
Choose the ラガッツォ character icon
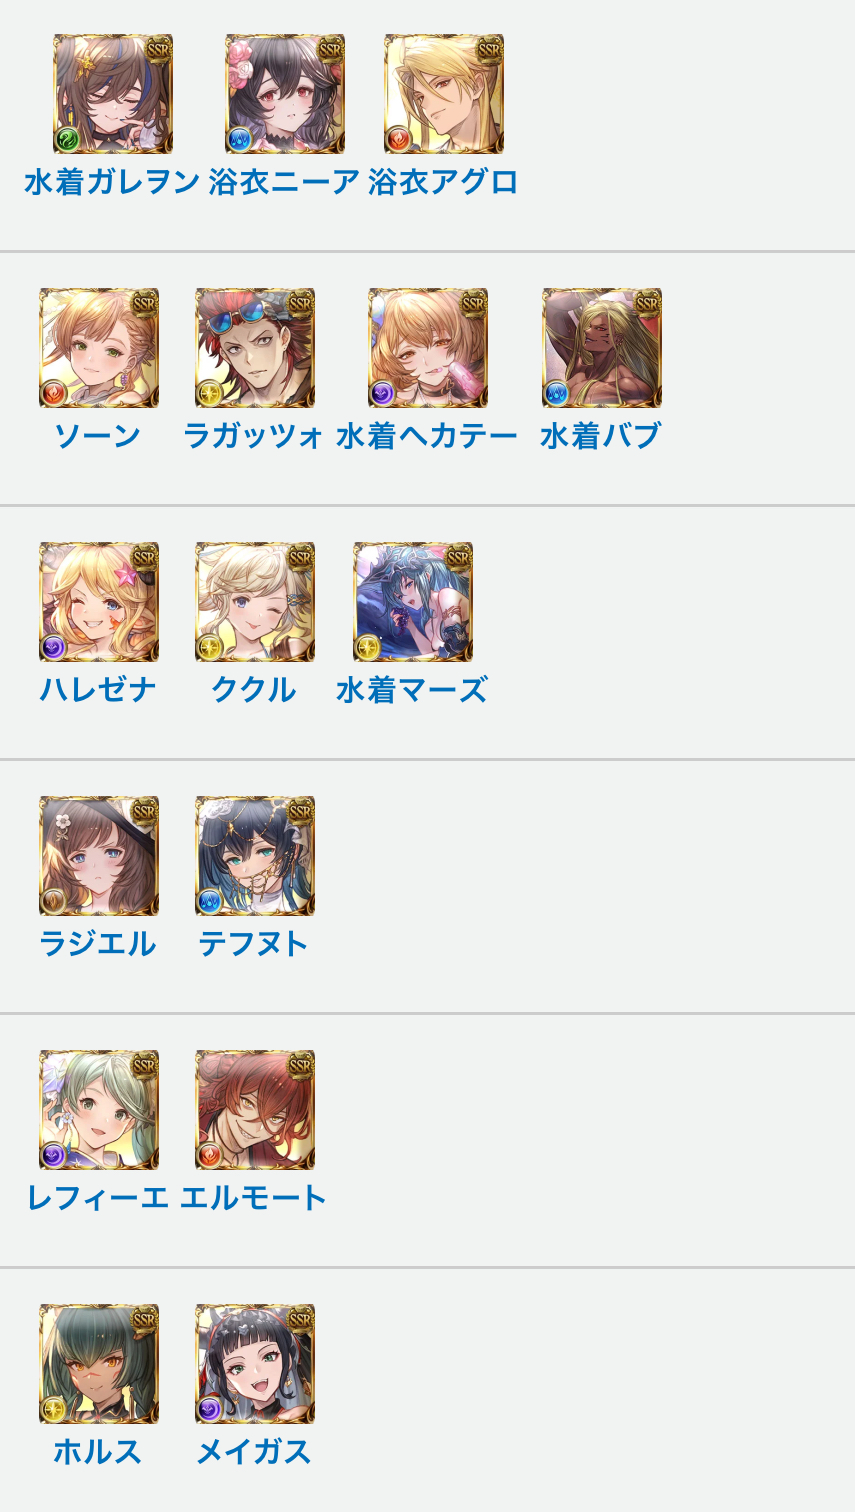255,348
